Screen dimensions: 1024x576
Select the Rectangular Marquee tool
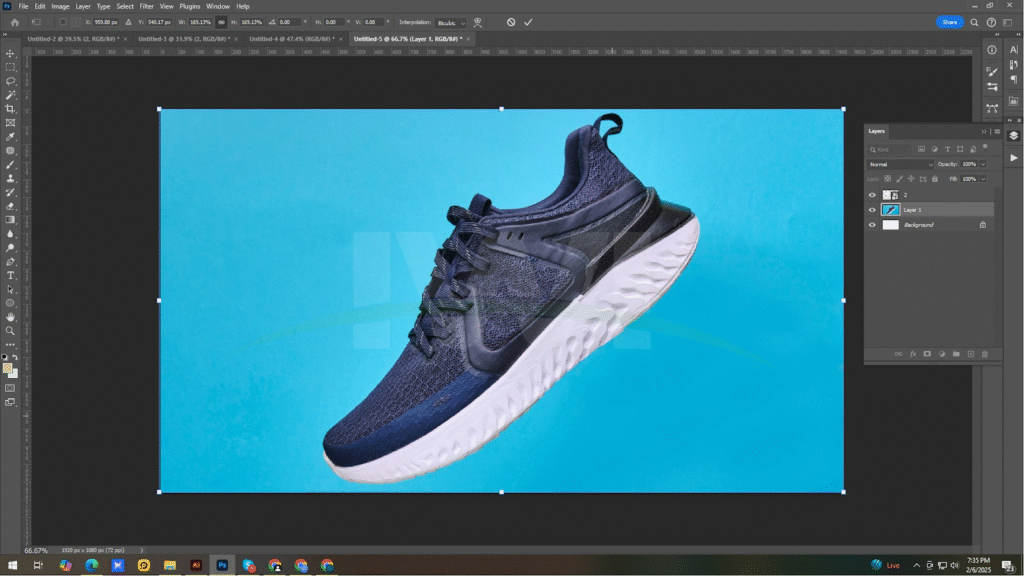(x=10, y=67)
